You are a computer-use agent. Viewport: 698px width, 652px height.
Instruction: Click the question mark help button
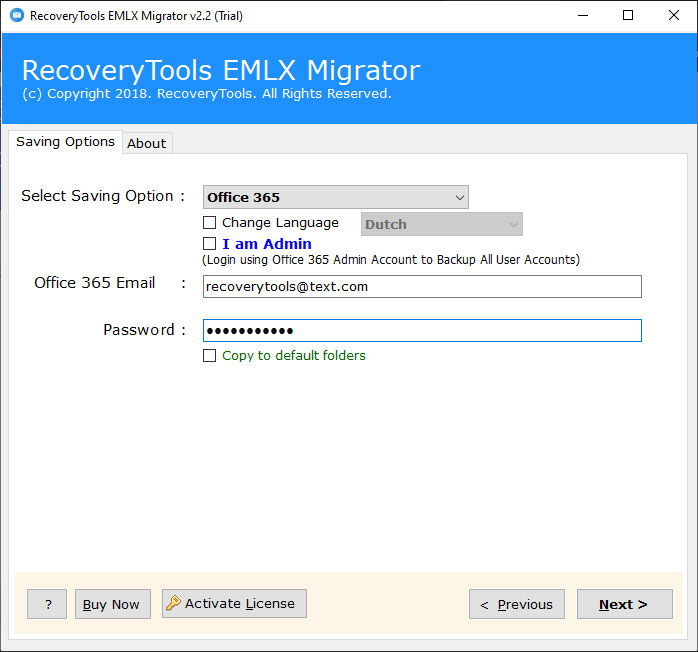click(x=47, y=604)
